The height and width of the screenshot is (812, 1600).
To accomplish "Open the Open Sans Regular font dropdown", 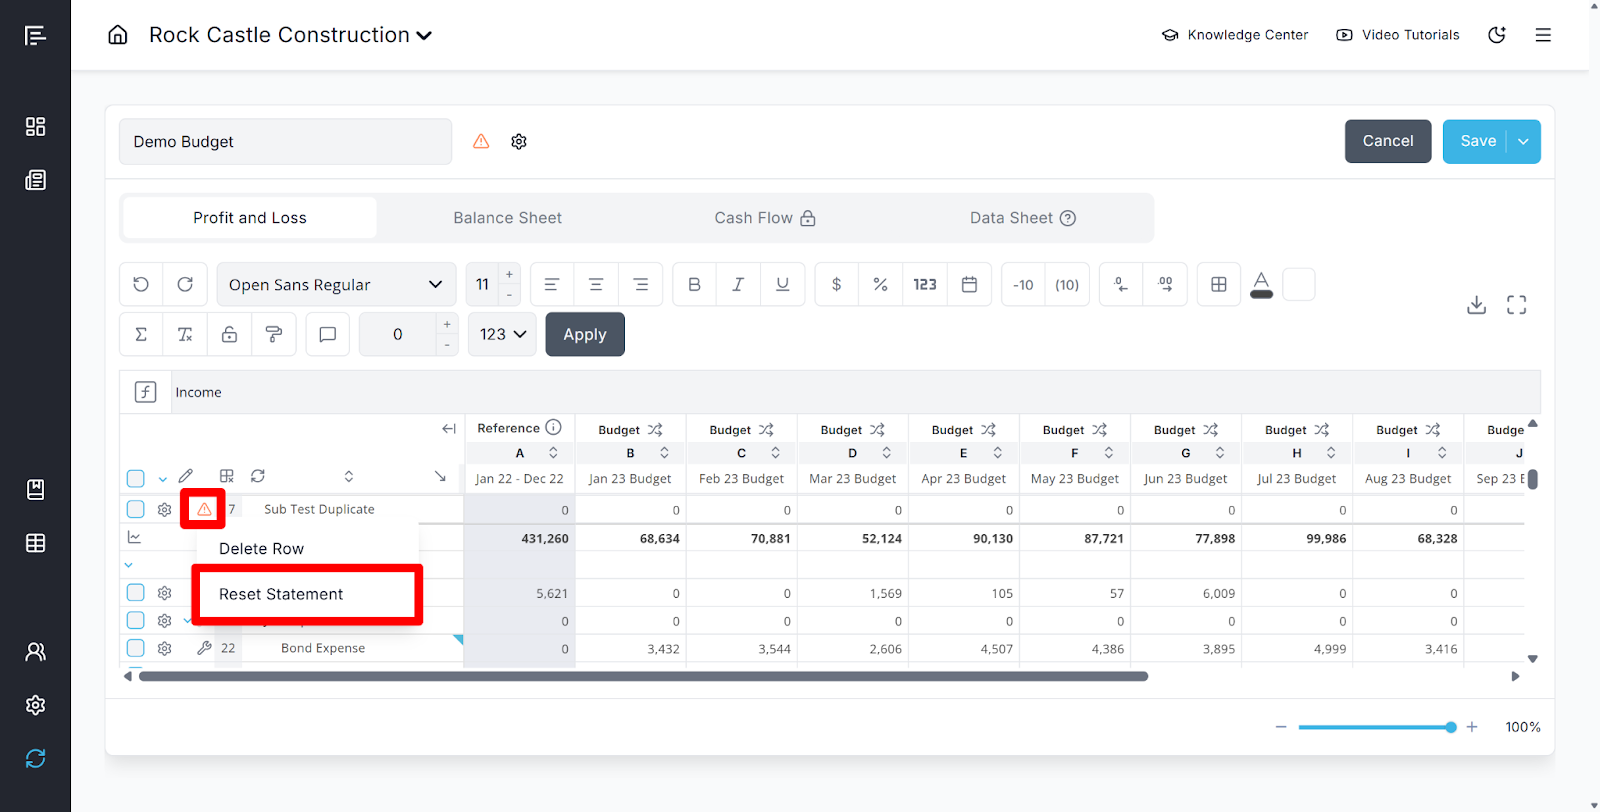I will 336,284.
